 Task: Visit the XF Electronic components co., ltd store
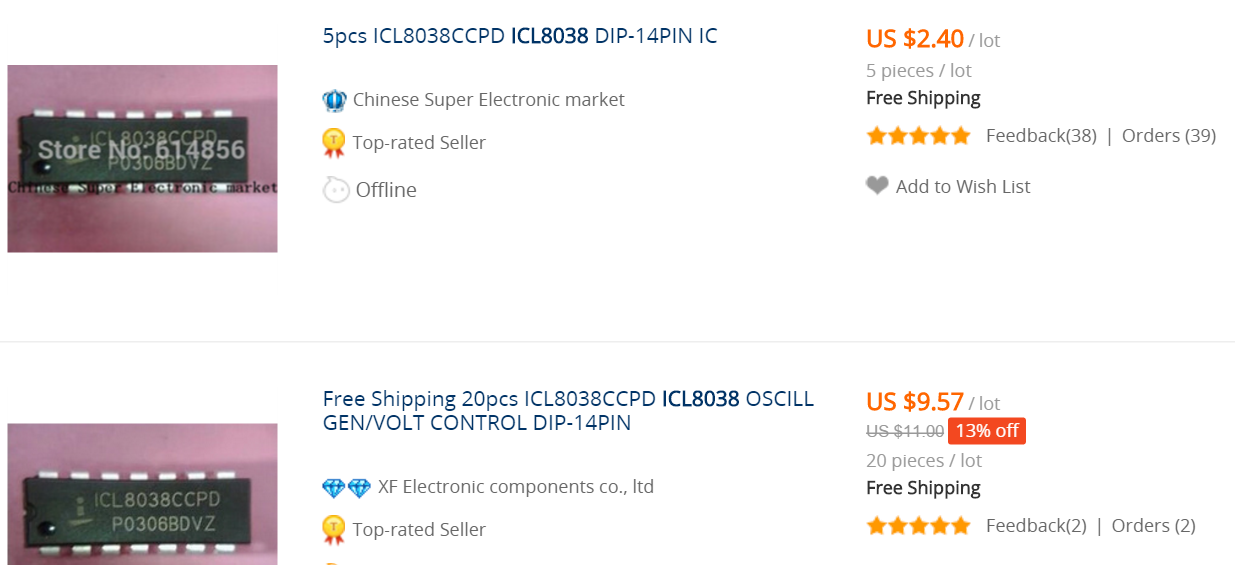tap(515, 487)
